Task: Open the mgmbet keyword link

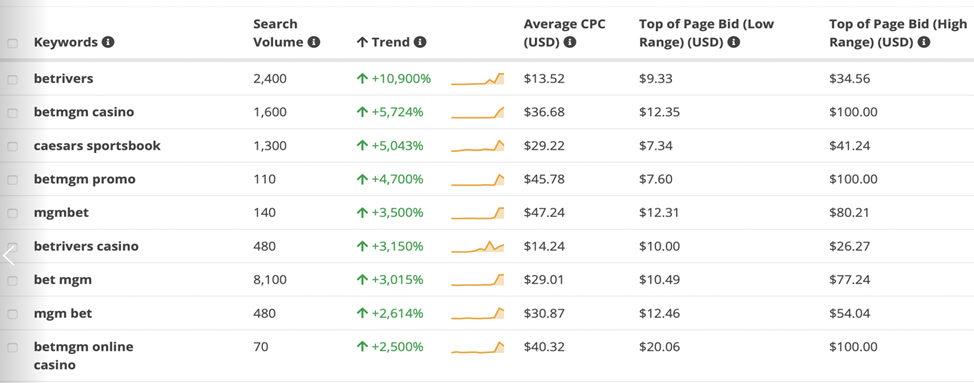Action: tap(61, 213)
